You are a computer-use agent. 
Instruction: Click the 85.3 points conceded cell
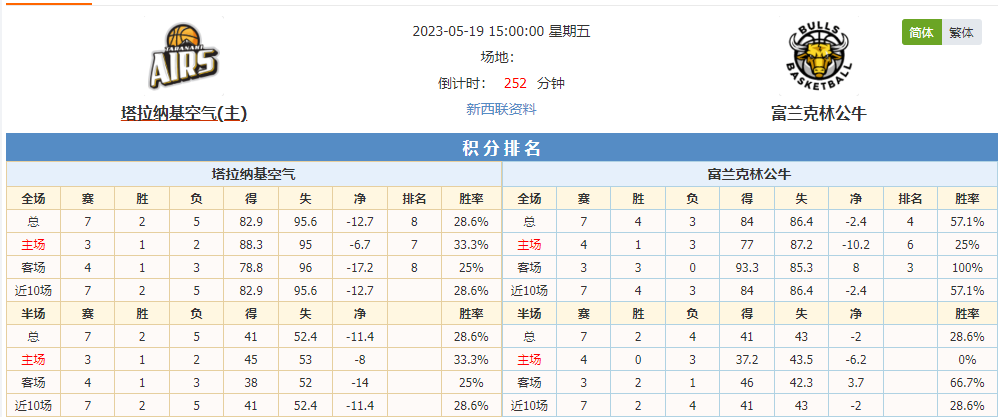(x=801, y=268)
